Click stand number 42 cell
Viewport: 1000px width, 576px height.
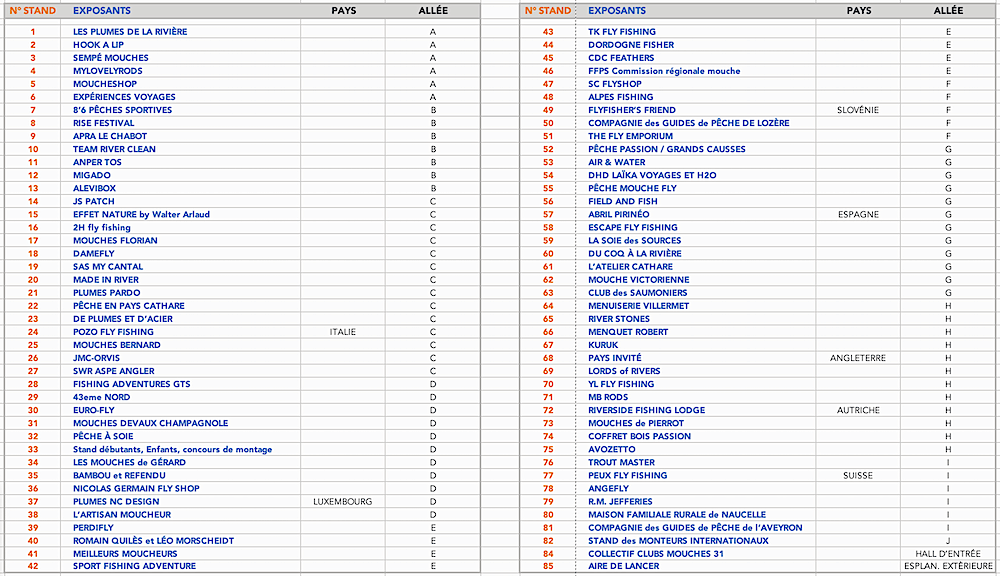(x=33, y=567)
